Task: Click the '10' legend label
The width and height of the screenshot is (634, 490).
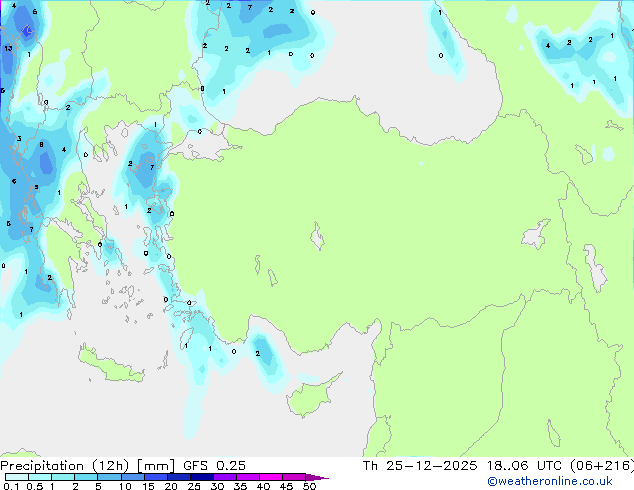Action: click(125, 486)
